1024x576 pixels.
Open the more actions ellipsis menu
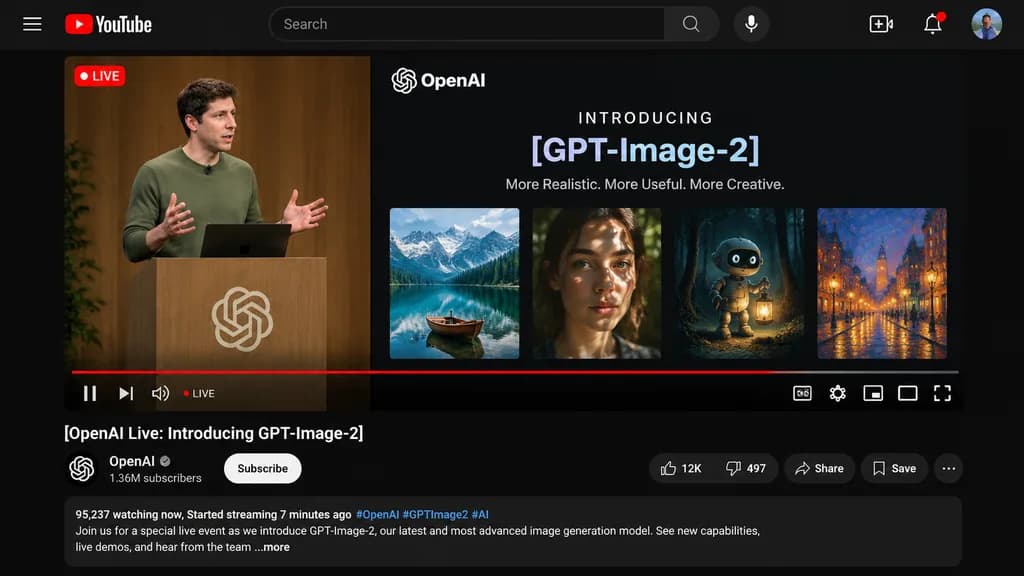tap(948, 468)
